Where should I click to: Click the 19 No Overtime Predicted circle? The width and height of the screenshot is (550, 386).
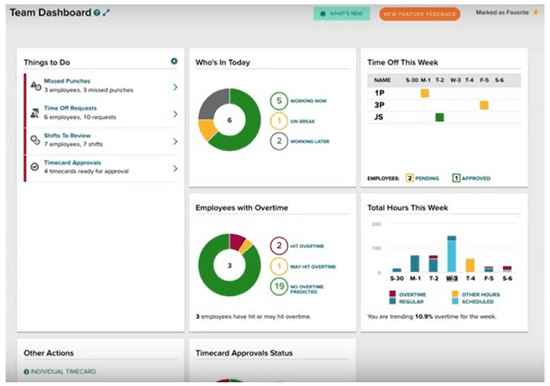point(279,286)
